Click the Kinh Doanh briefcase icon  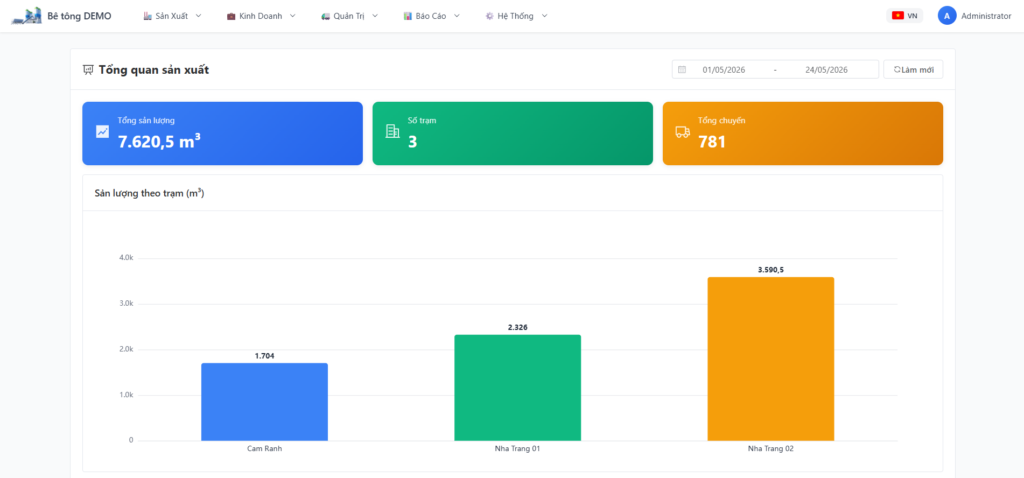(x=231, y=16)
